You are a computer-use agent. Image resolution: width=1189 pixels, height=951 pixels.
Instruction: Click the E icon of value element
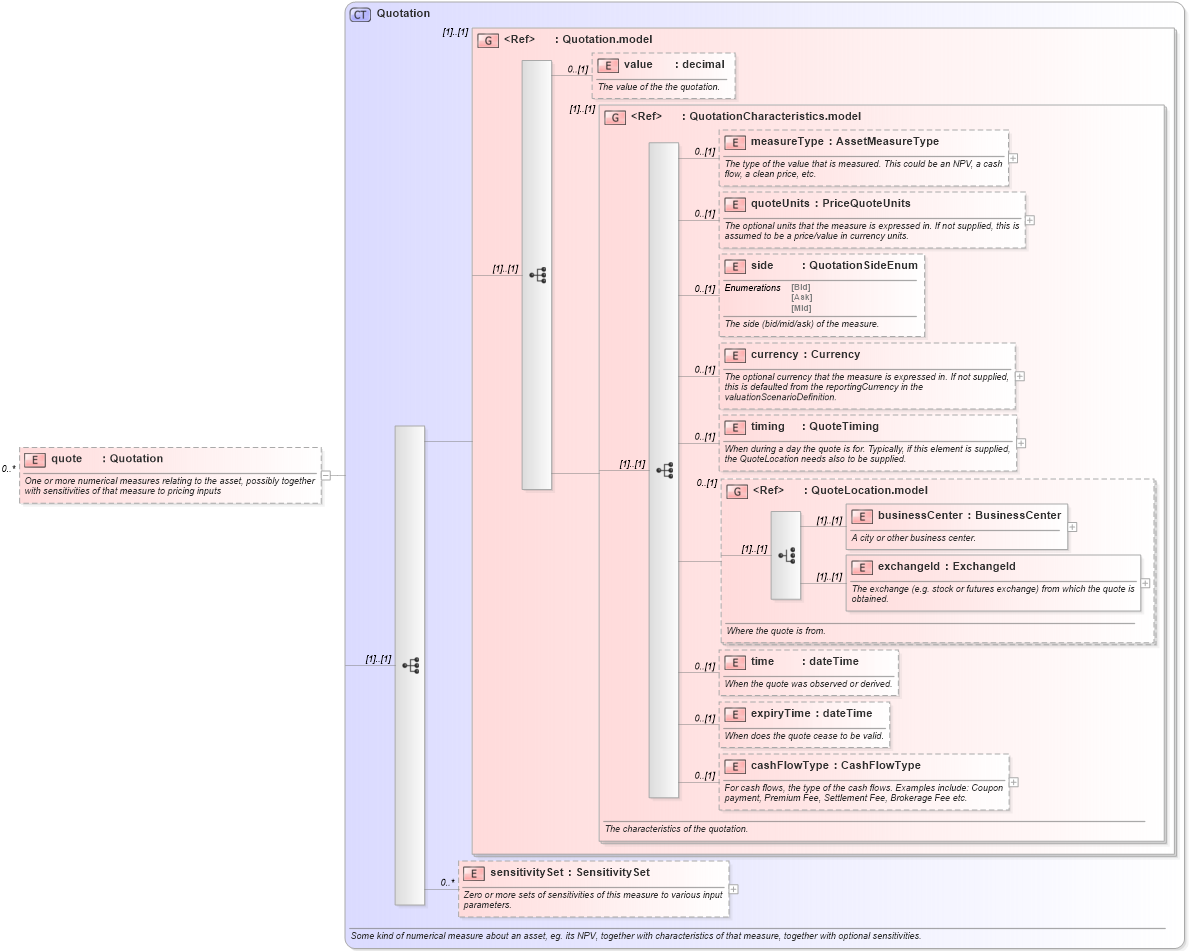(x=608, y=65)
